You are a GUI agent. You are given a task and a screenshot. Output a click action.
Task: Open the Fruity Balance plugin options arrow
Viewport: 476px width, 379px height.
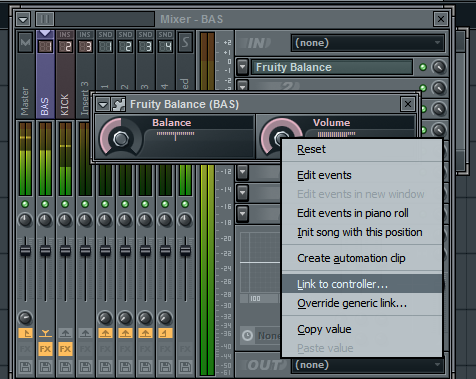(103, 105)
